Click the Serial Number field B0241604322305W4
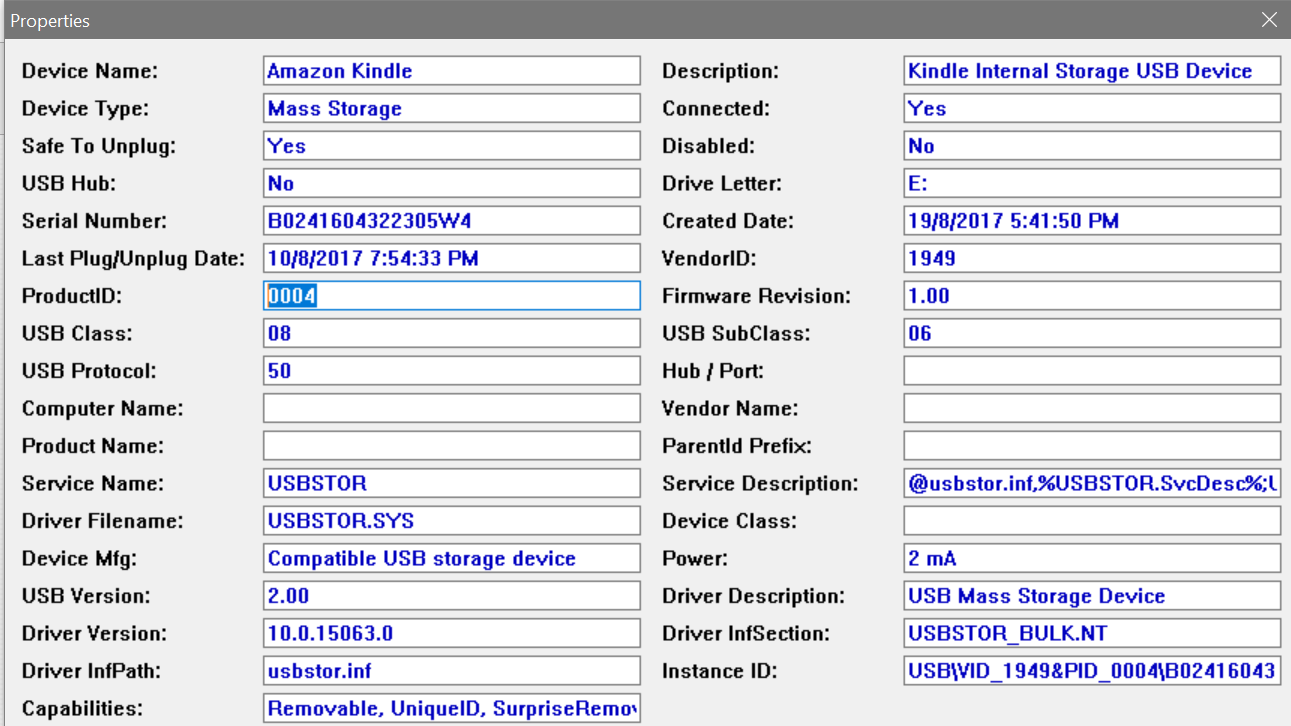Screen dimensions: 1291x726 coord(452,221)
